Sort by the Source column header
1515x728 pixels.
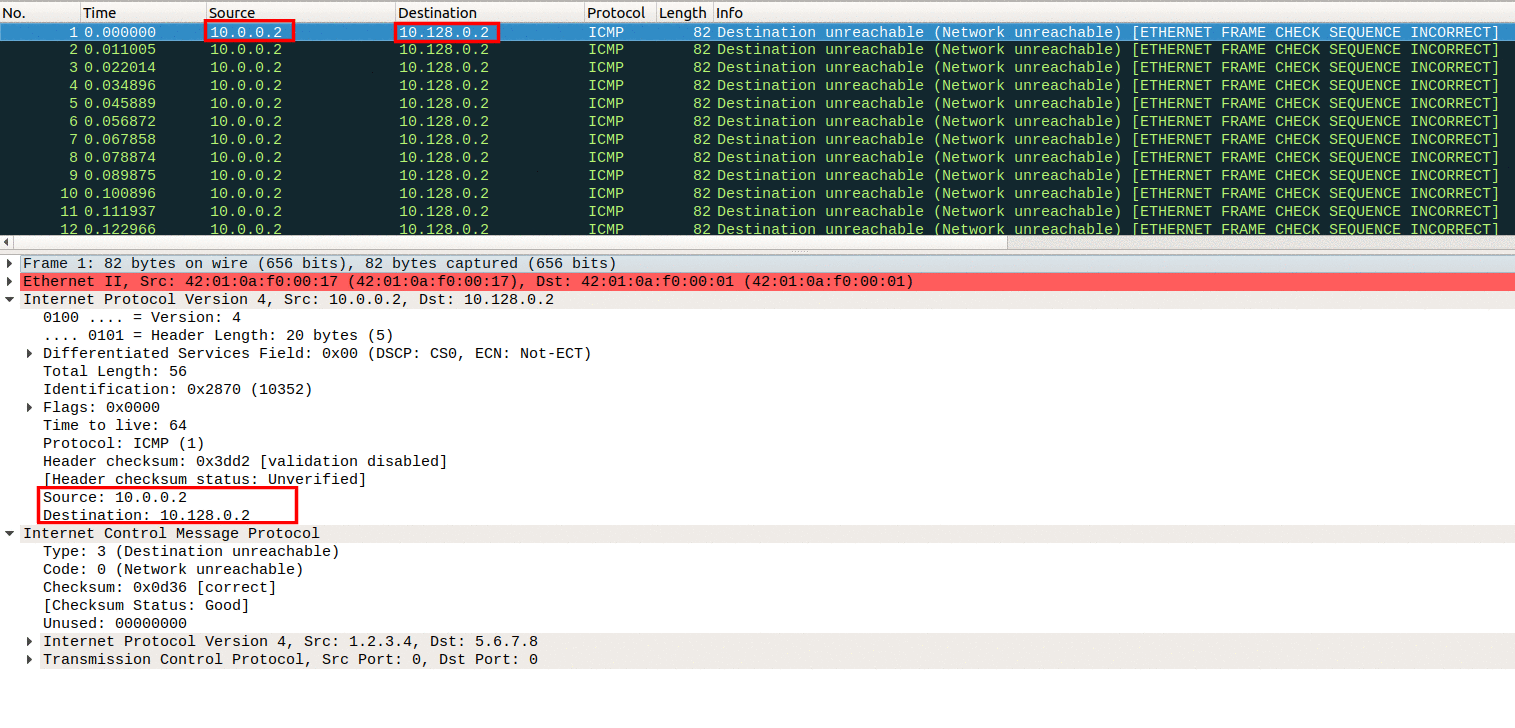[x=300, y=13]
